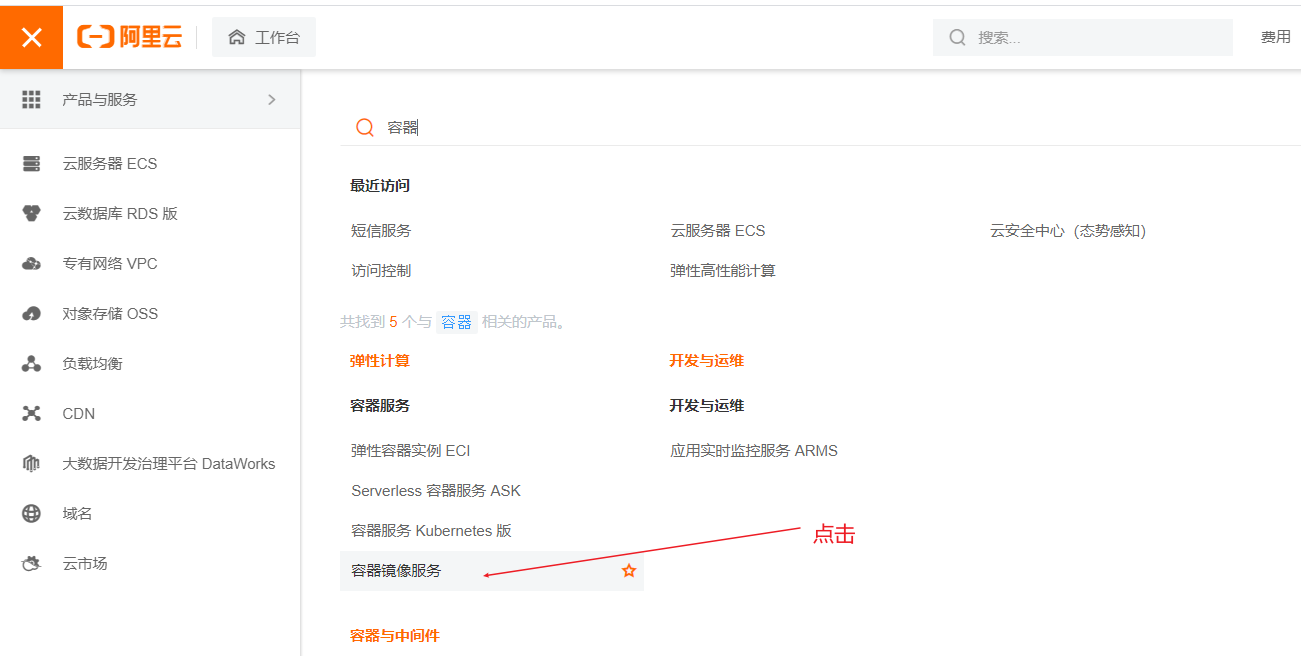Viewport: 1301px width, 656px height.
Task: Click the CDN sidebar icon
Action: click(x=31, y=413)
